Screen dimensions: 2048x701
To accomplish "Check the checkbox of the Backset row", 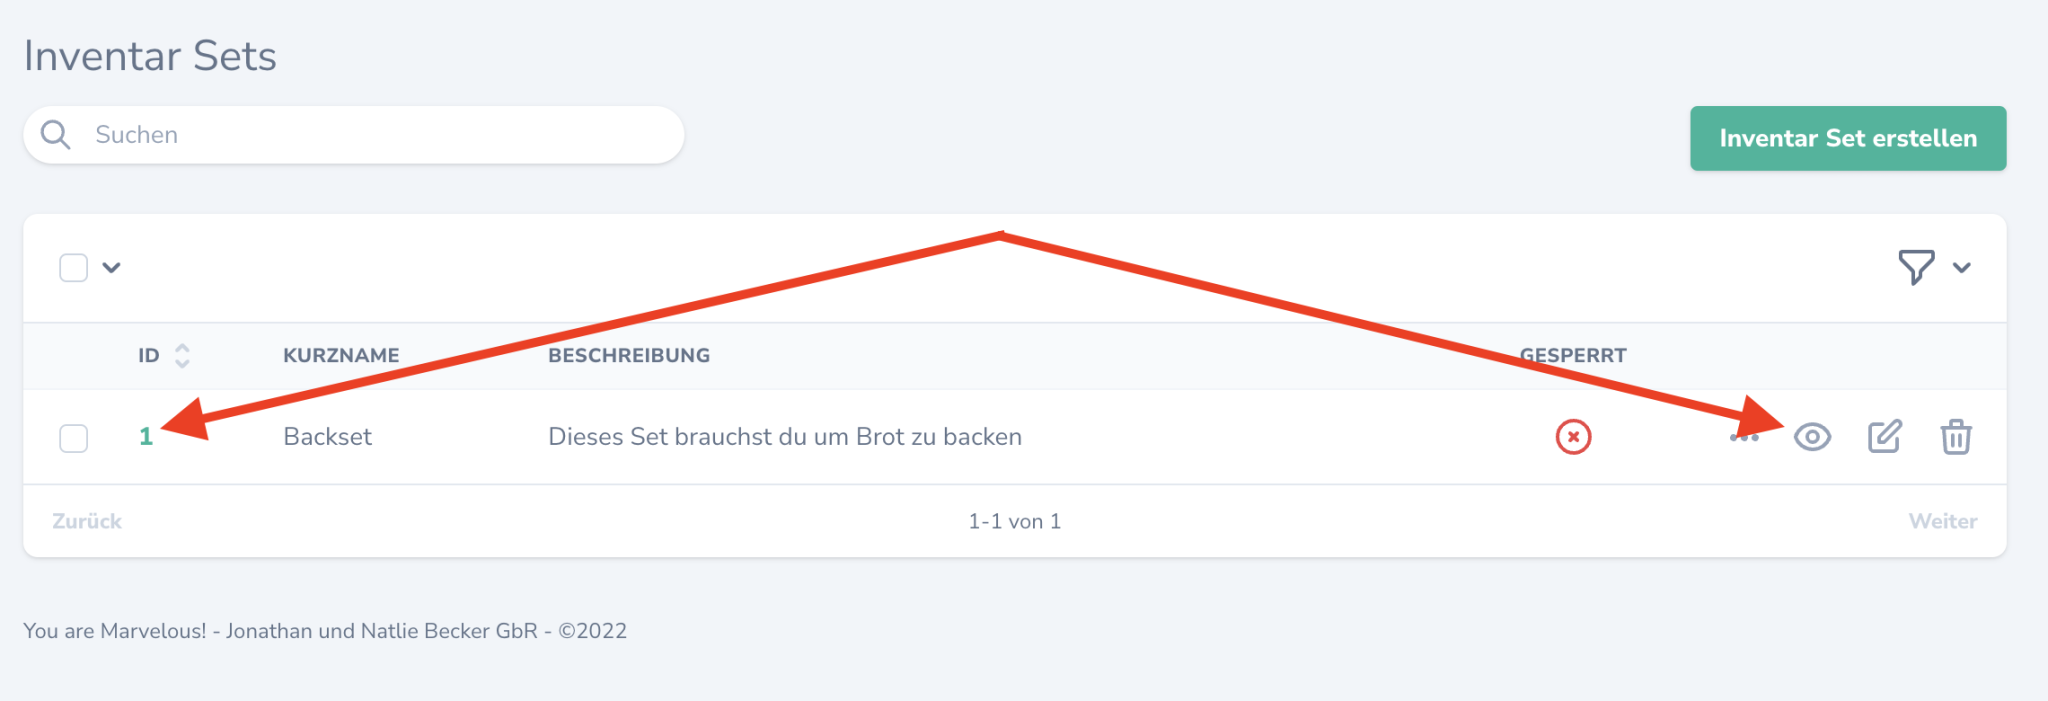I will click(73, 437).
